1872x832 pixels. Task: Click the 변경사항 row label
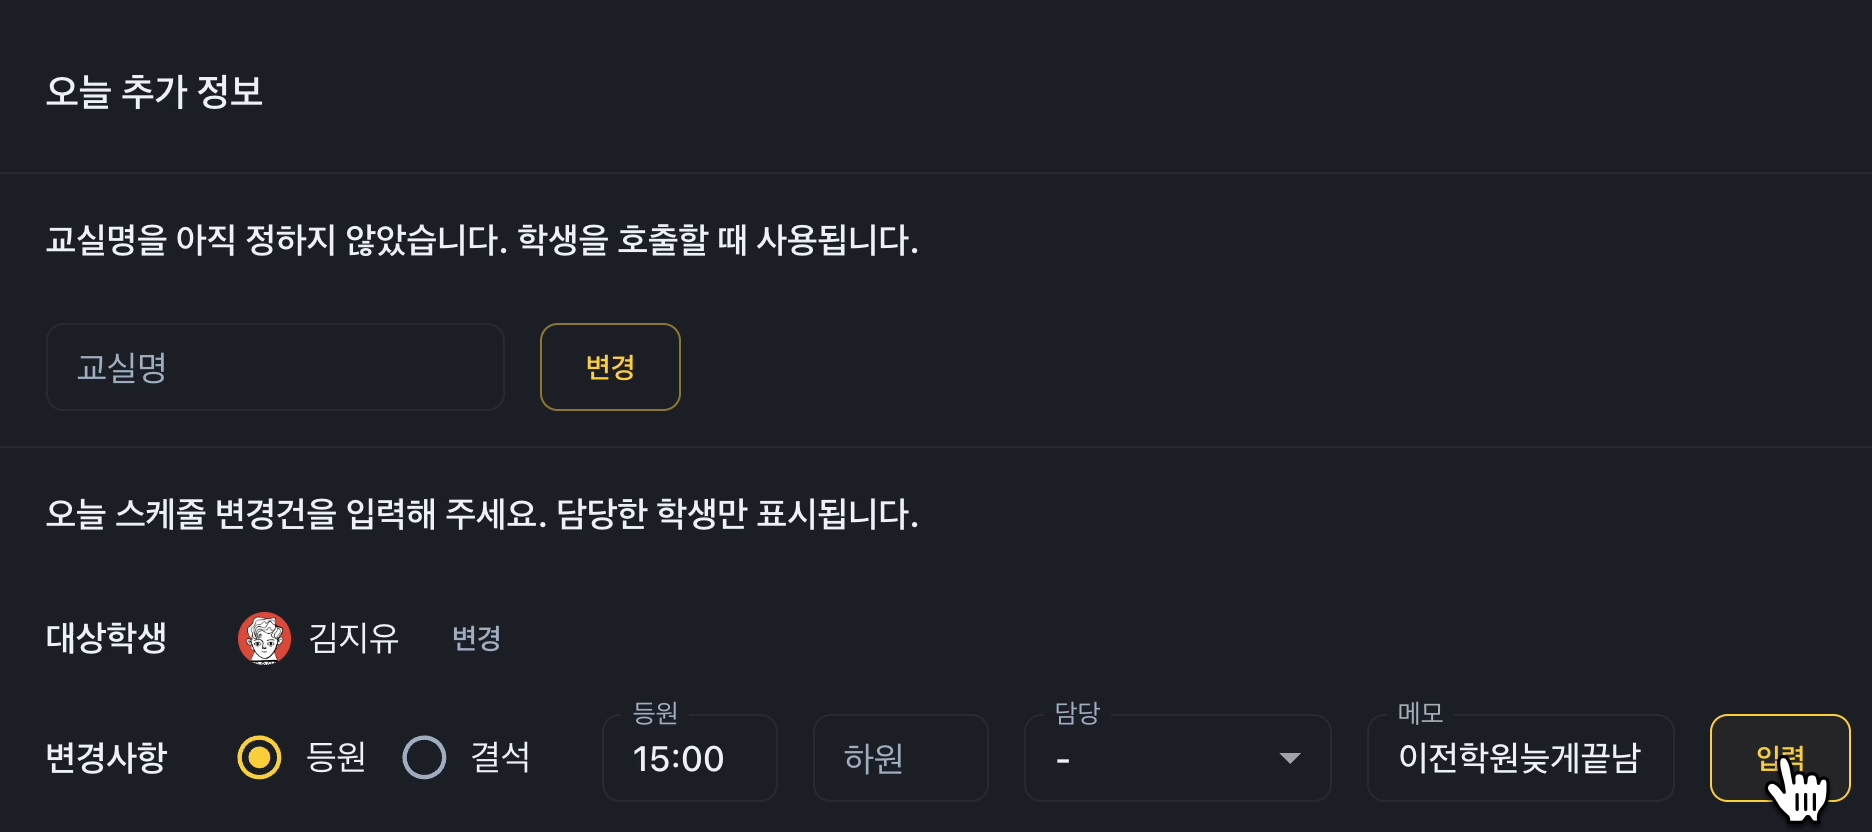point(106,757)
